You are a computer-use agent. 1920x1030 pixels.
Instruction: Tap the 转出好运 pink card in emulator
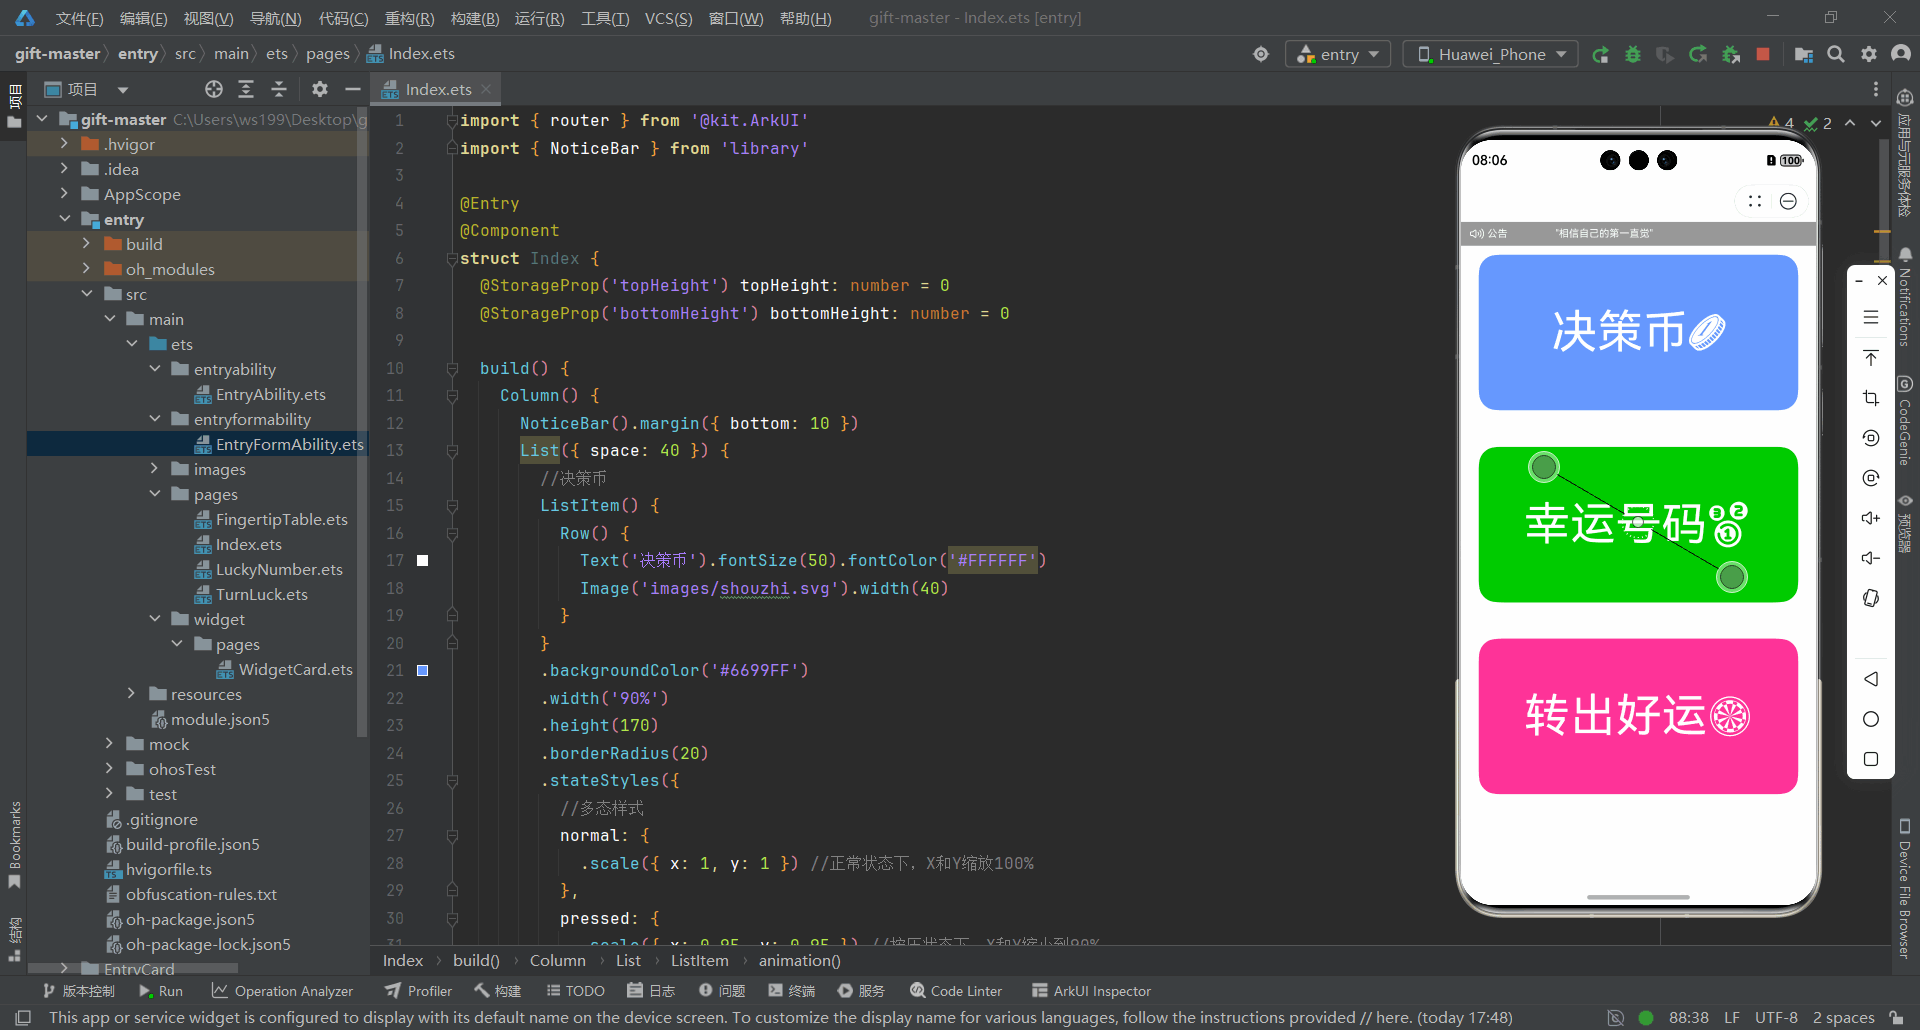point(1638,716)
